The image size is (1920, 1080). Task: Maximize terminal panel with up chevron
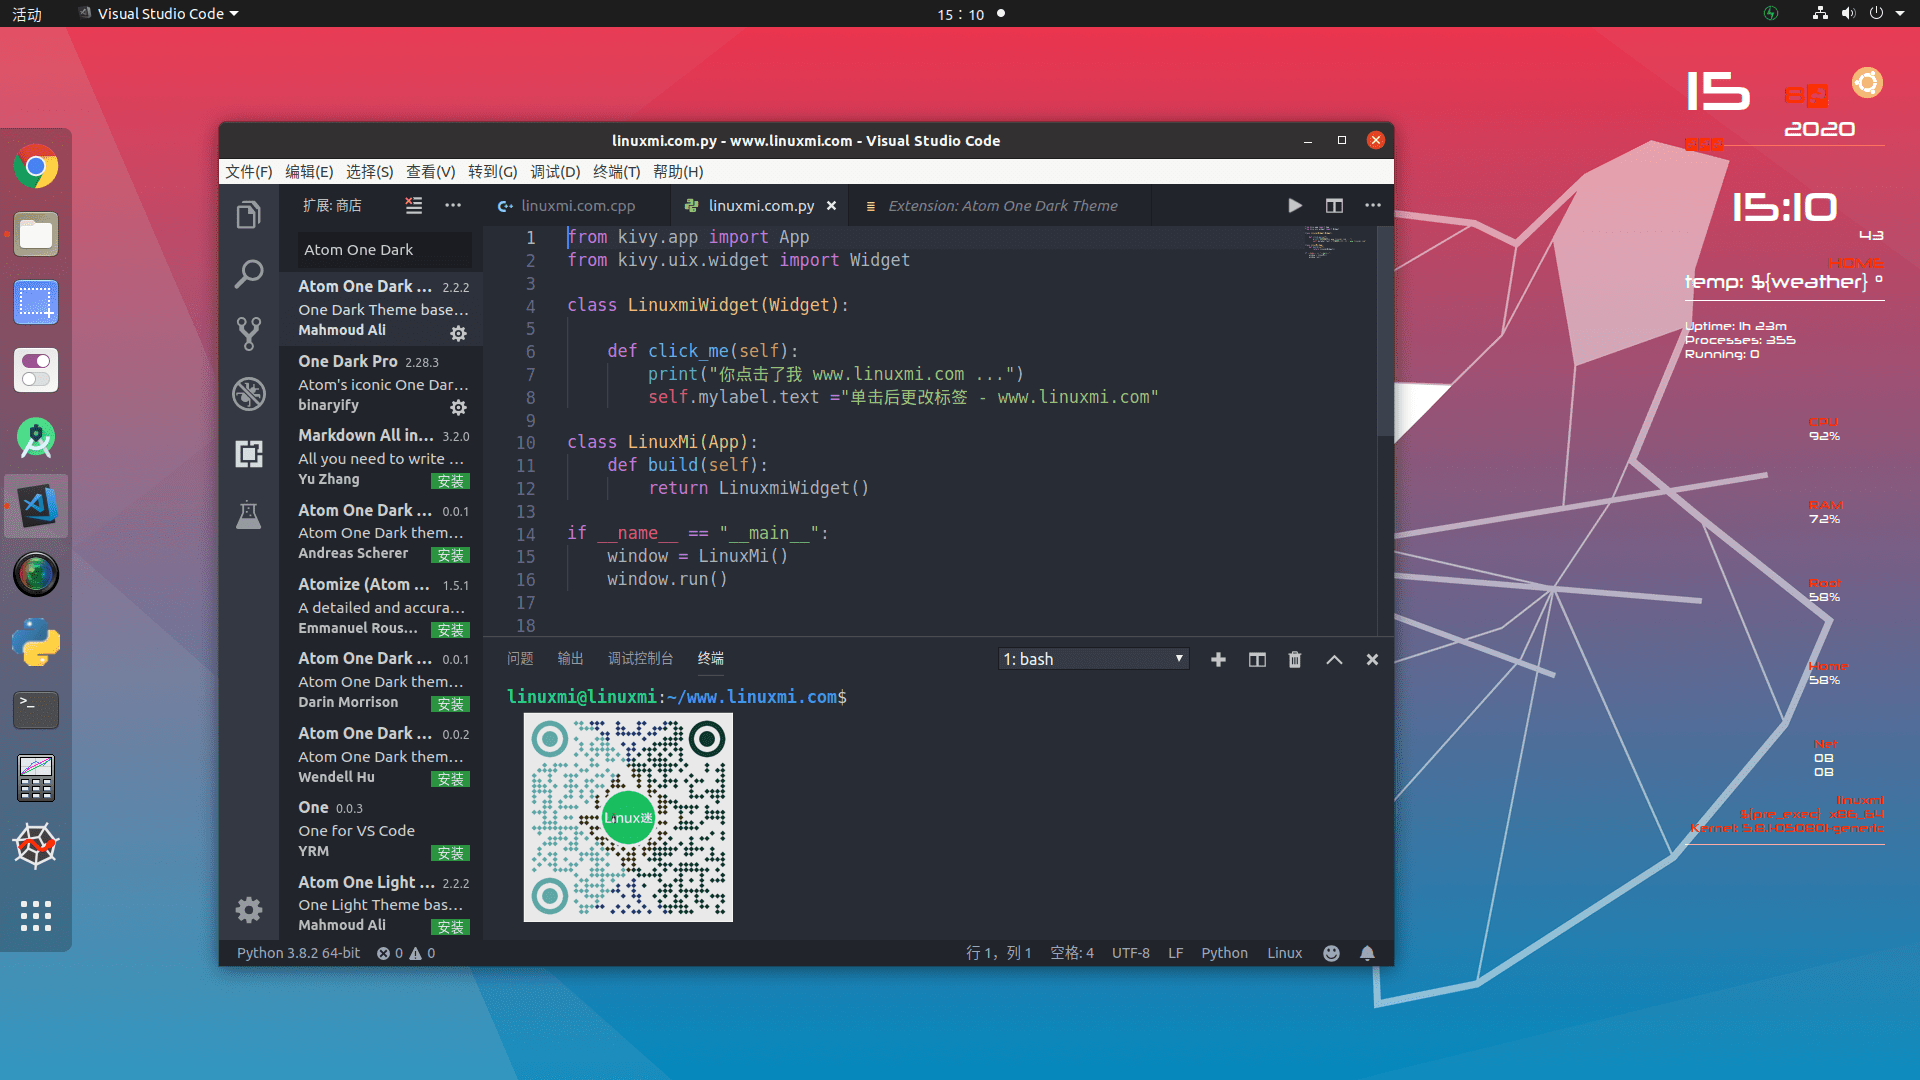[x=1334, y=659]
